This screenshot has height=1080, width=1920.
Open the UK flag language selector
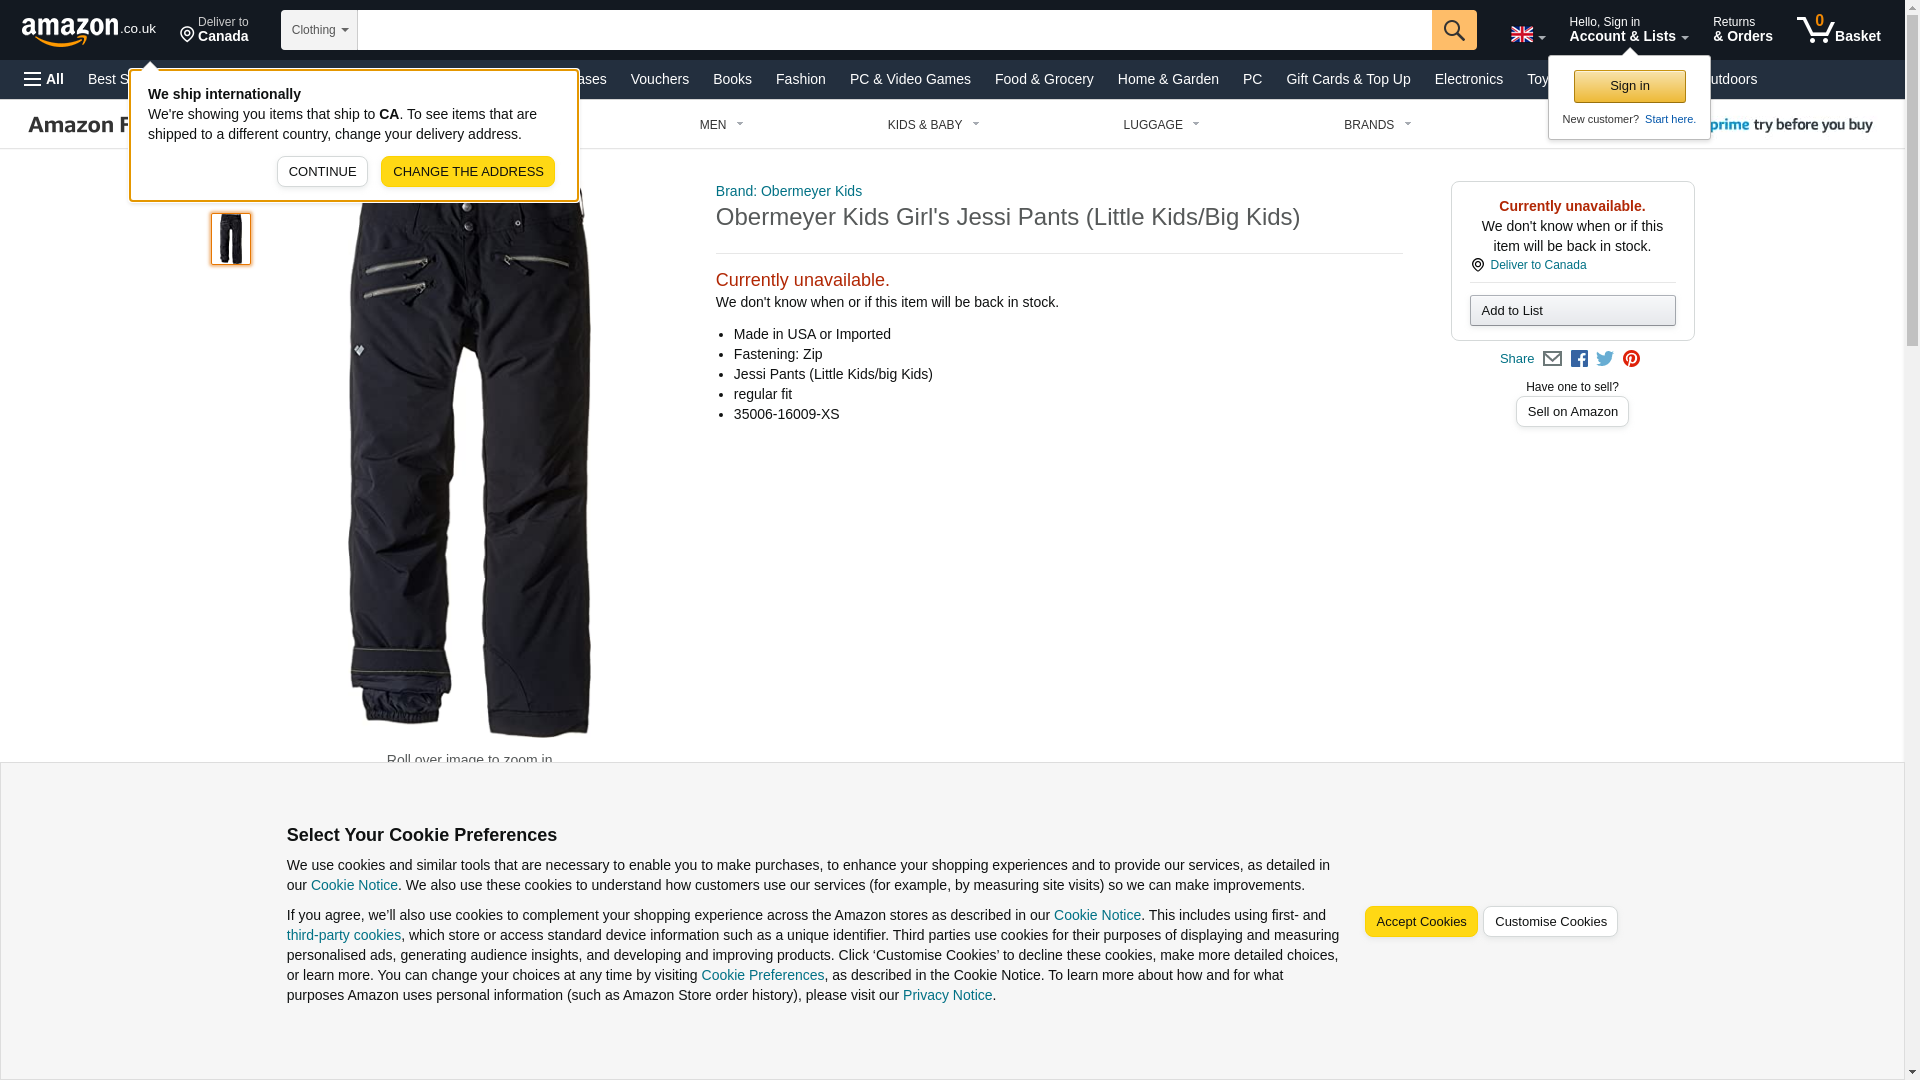[x=1527, y=35]
